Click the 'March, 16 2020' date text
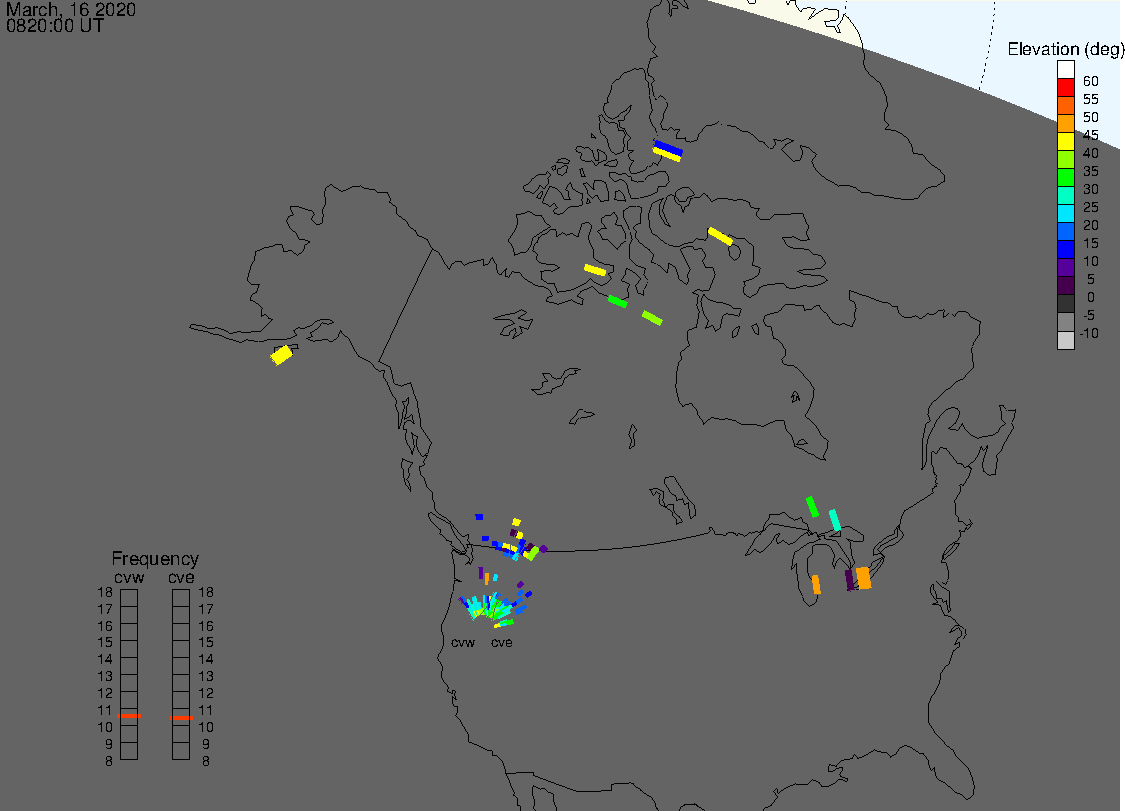 coord(70,9)
